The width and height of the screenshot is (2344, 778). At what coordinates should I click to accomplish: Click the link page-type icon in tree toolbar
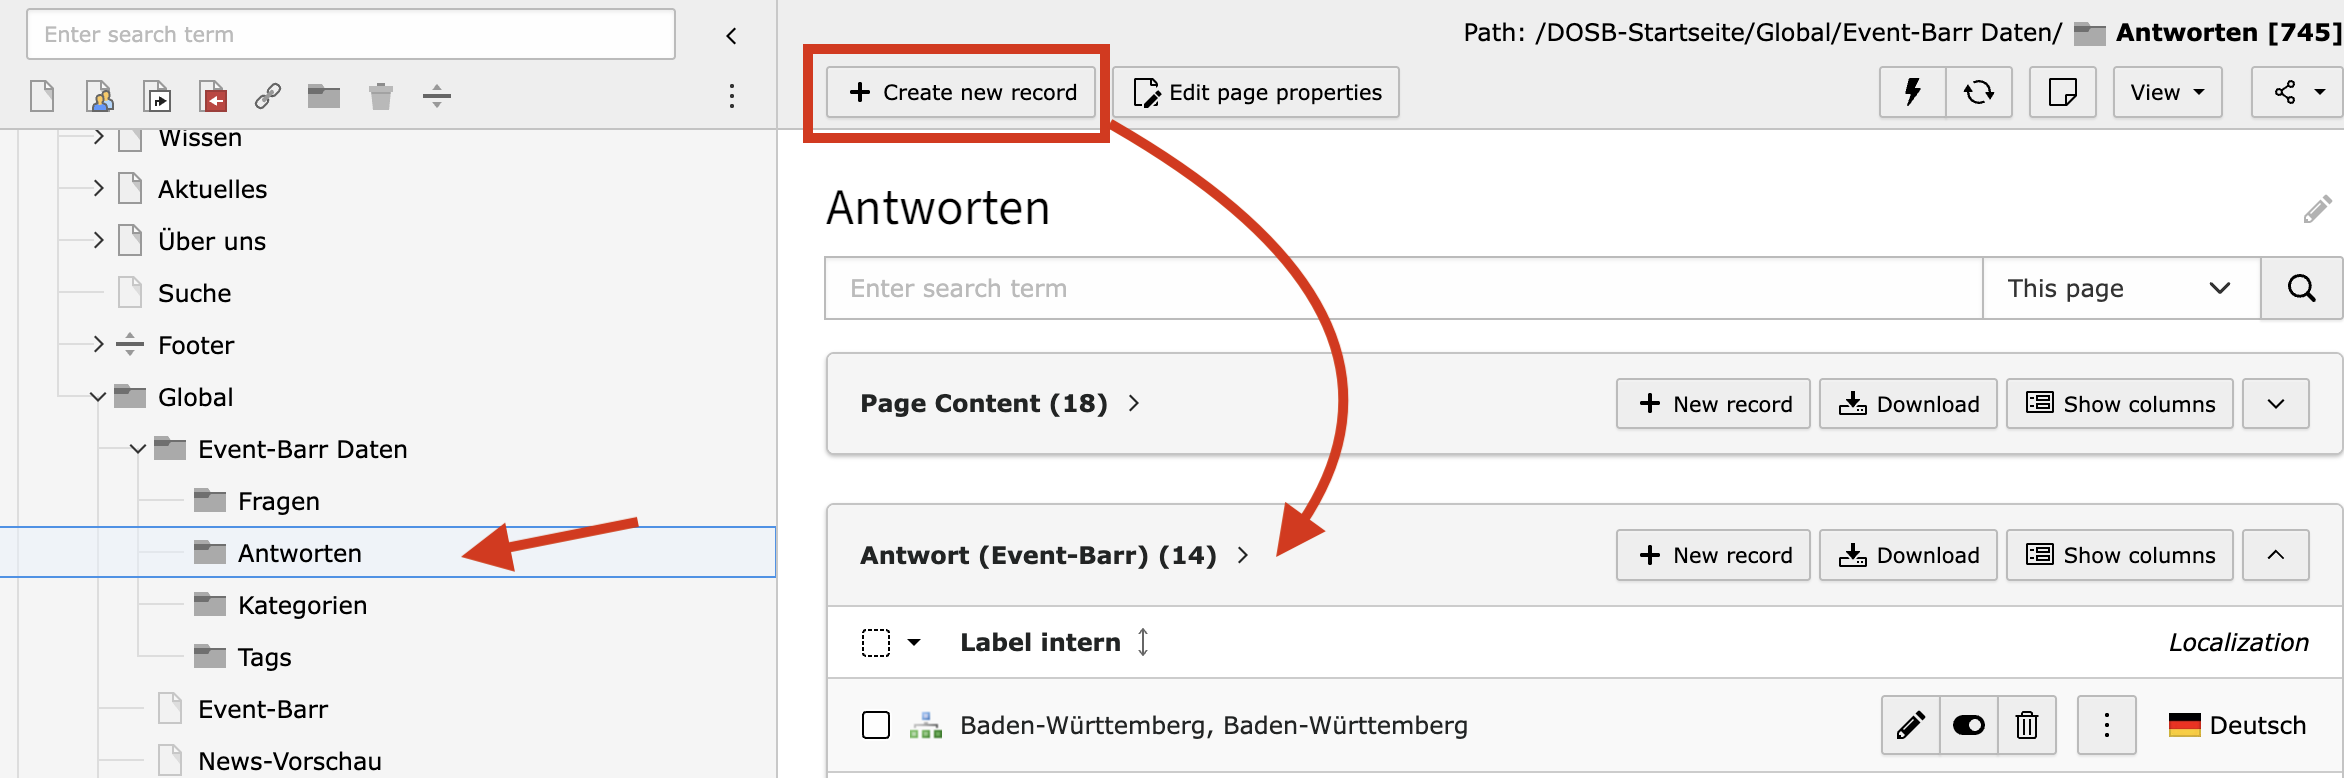267,96
